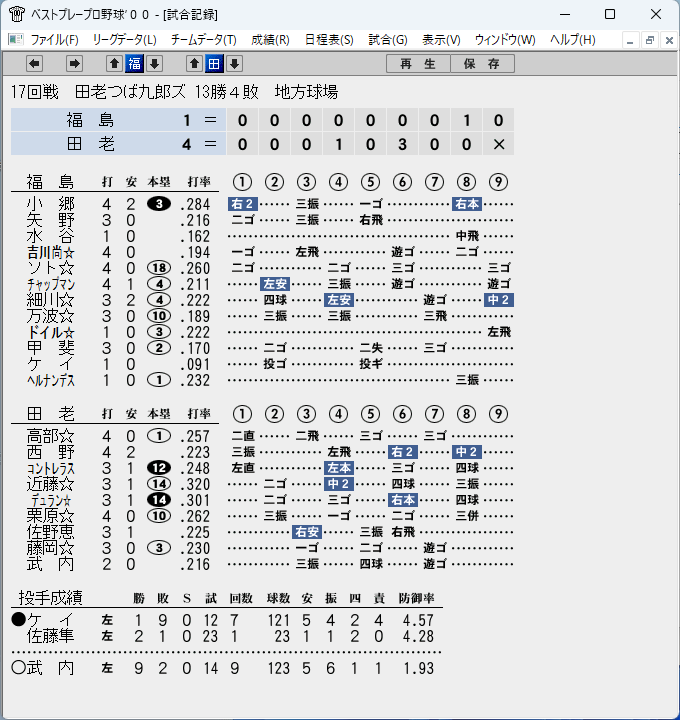The image size is (680, 720).
Task: Click player name ヘルナンデス in 福島 lineup
Action: (51, 380)
